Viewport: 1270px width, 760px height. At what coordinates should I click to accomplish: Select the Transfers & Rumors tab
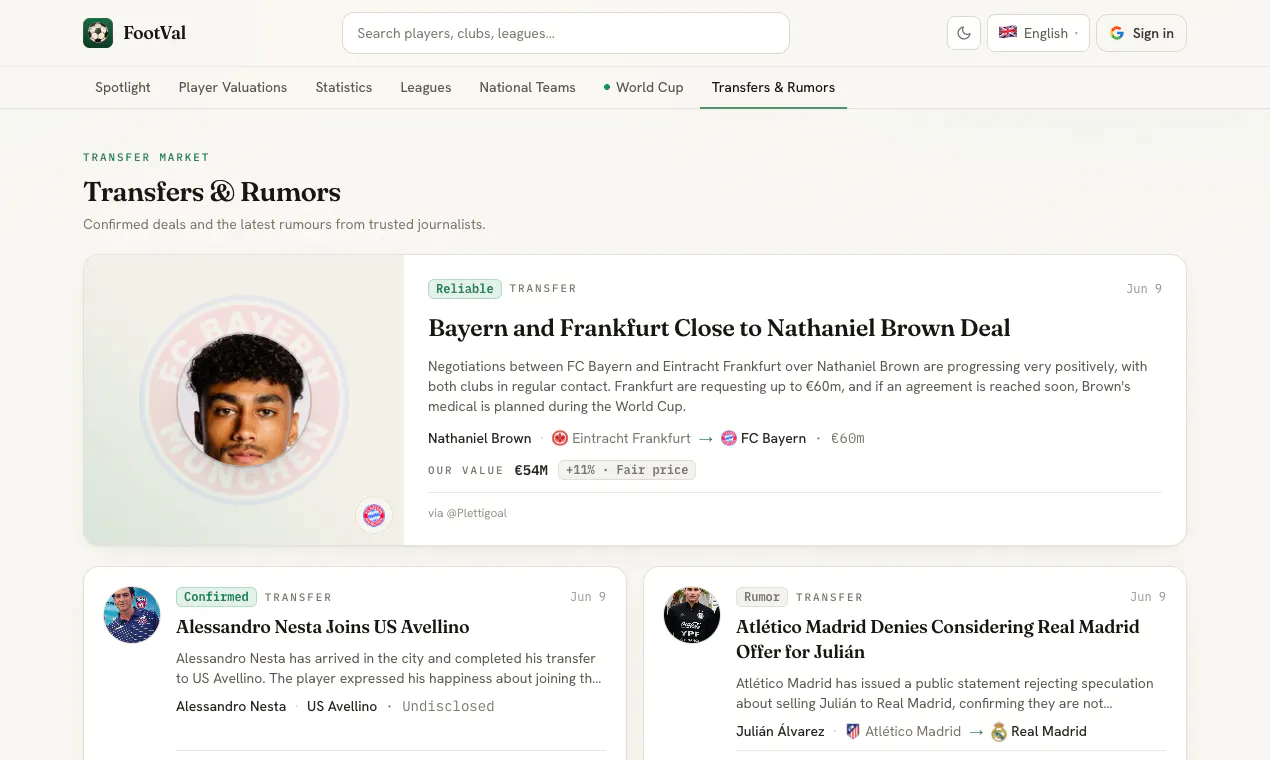coord(773,87)
